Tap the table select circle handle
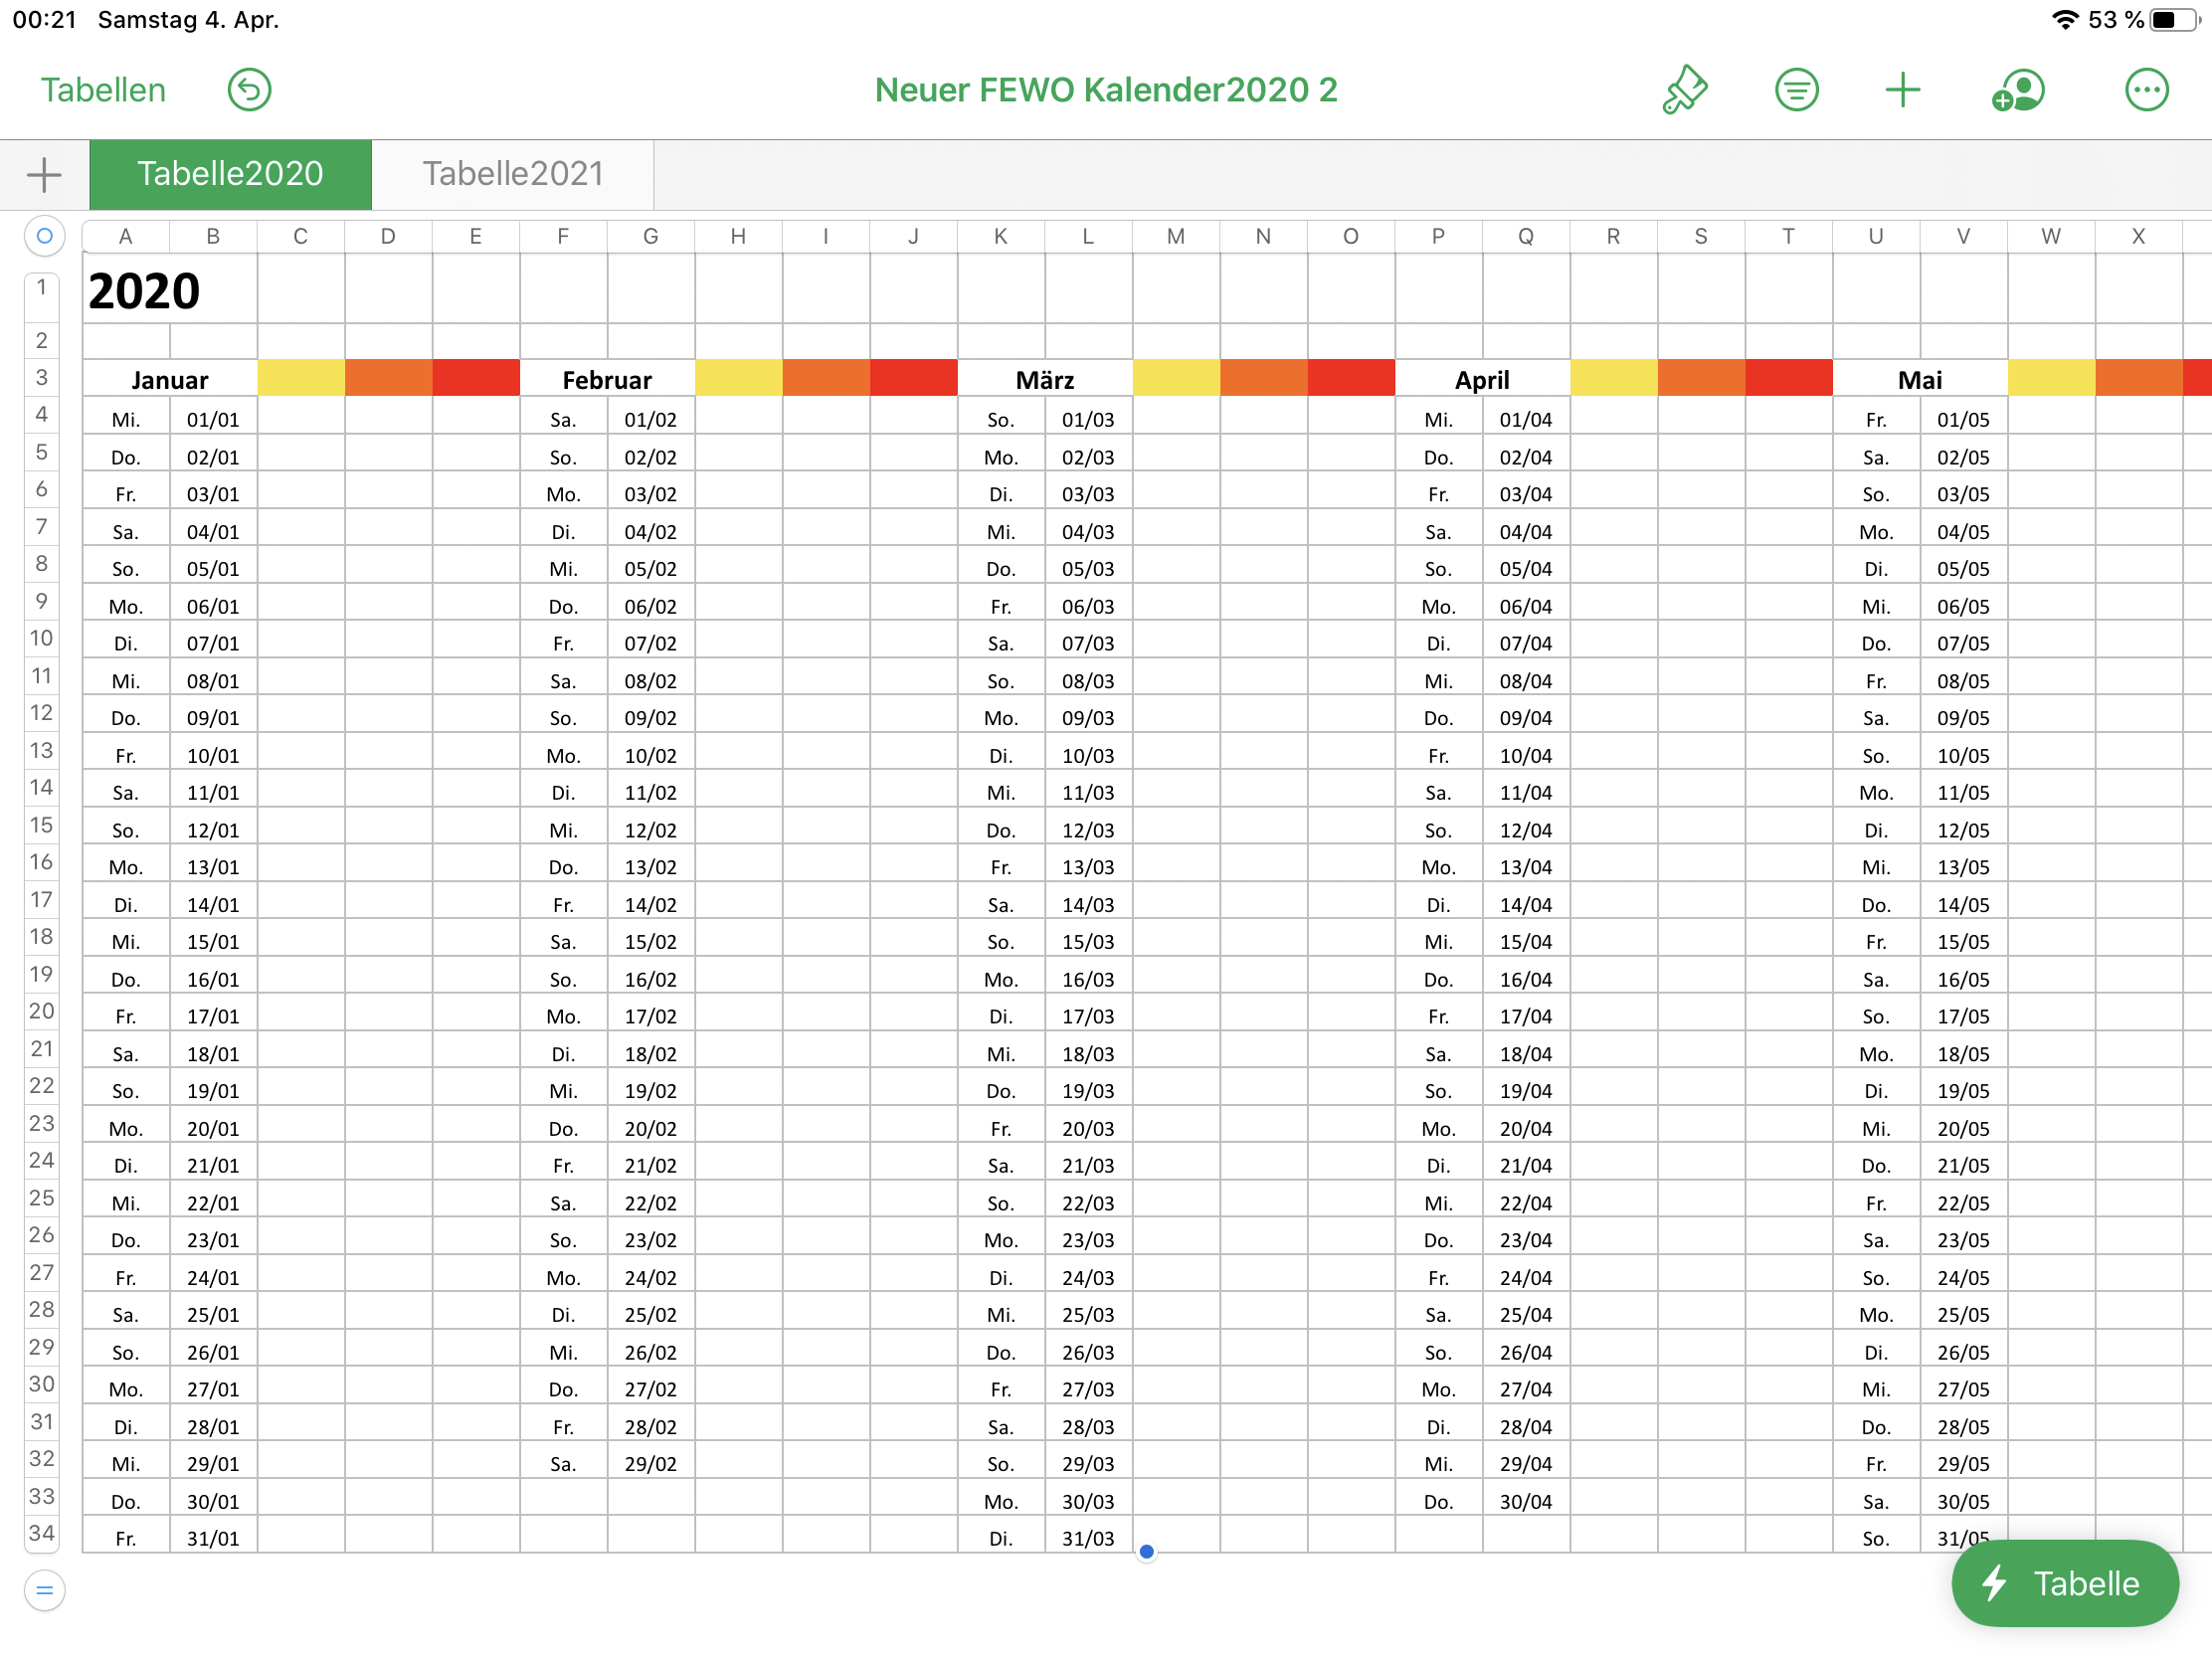This screenshot has height=1659, width=2212. pos(44,236)
